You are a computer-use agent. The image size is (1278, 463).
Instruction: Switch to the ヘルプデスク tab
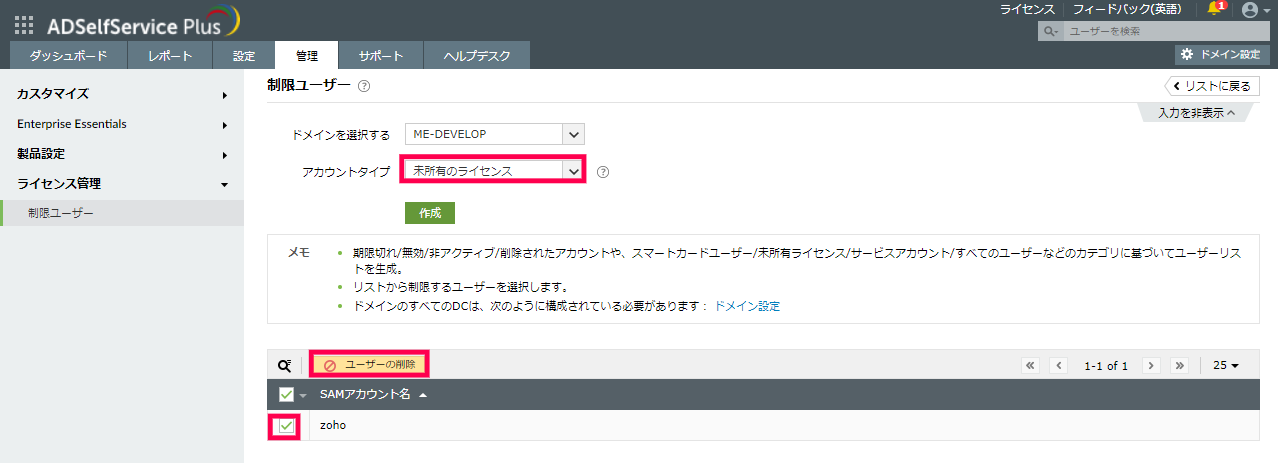tap(477, 55)
